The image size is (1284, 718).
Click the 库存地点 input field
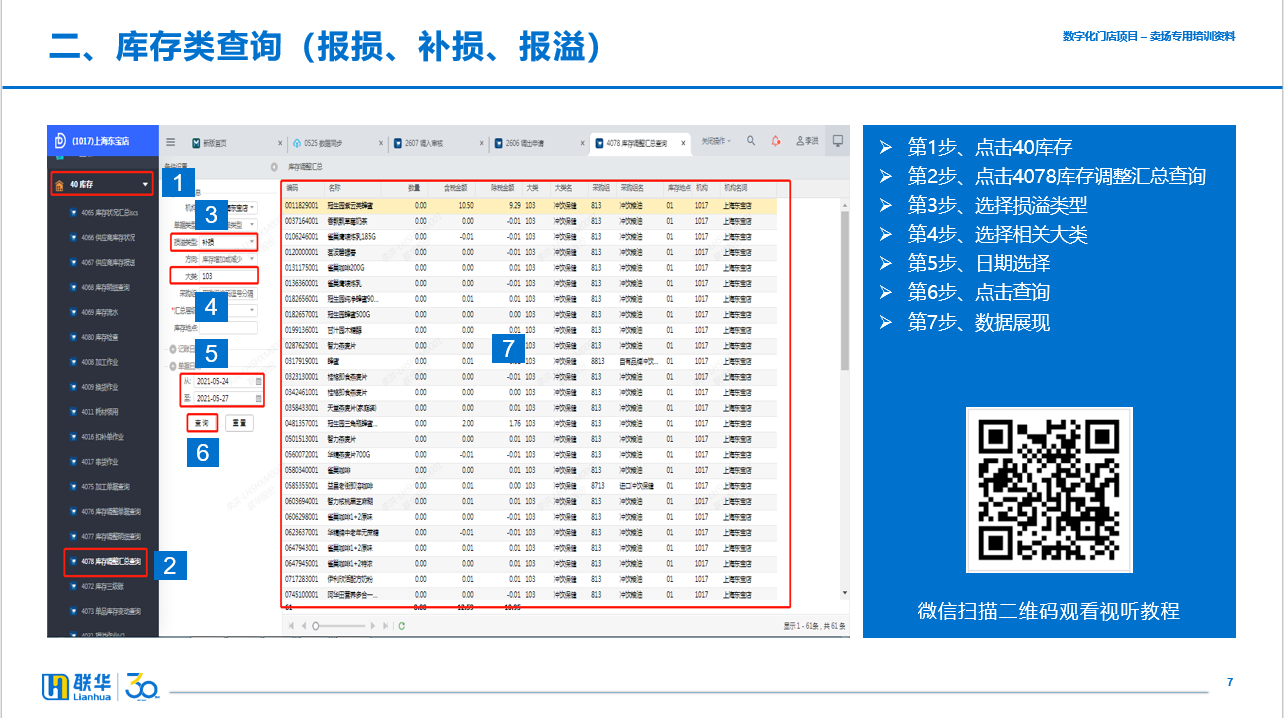[x=227, y=328]
